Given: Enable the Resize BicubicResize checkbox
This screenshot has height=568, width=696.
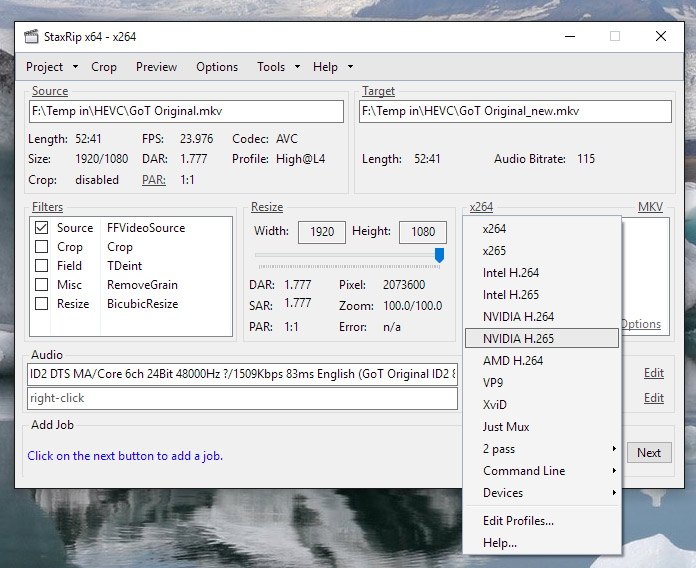Looking at the screenshot, I should pyautogui.click(x=41, y=304).
